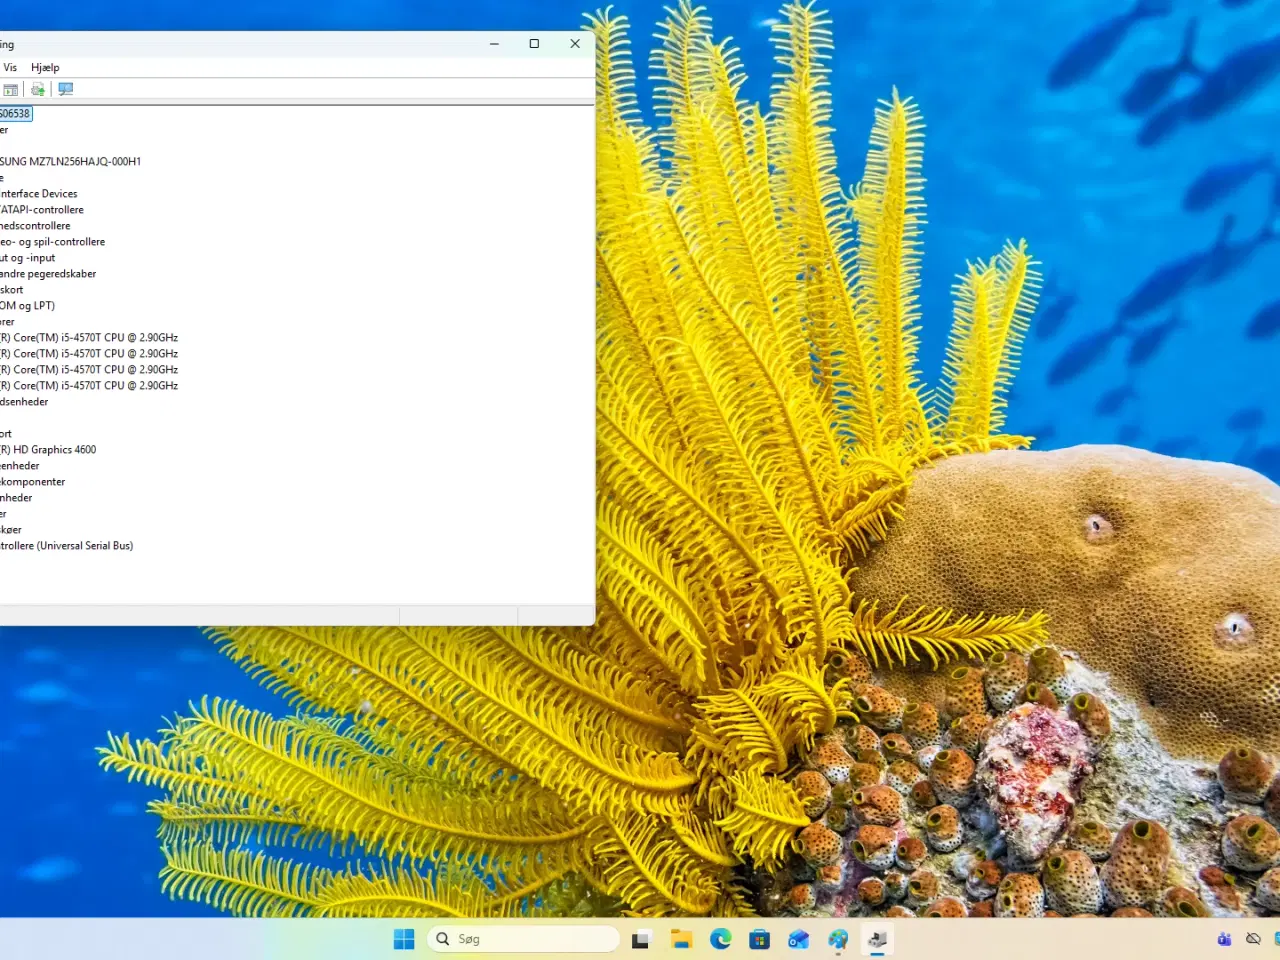1280x960 pixels.
Task: Open Microsoft Store from the taskbar
Action: pyautogui.click(x=760, y=939)
